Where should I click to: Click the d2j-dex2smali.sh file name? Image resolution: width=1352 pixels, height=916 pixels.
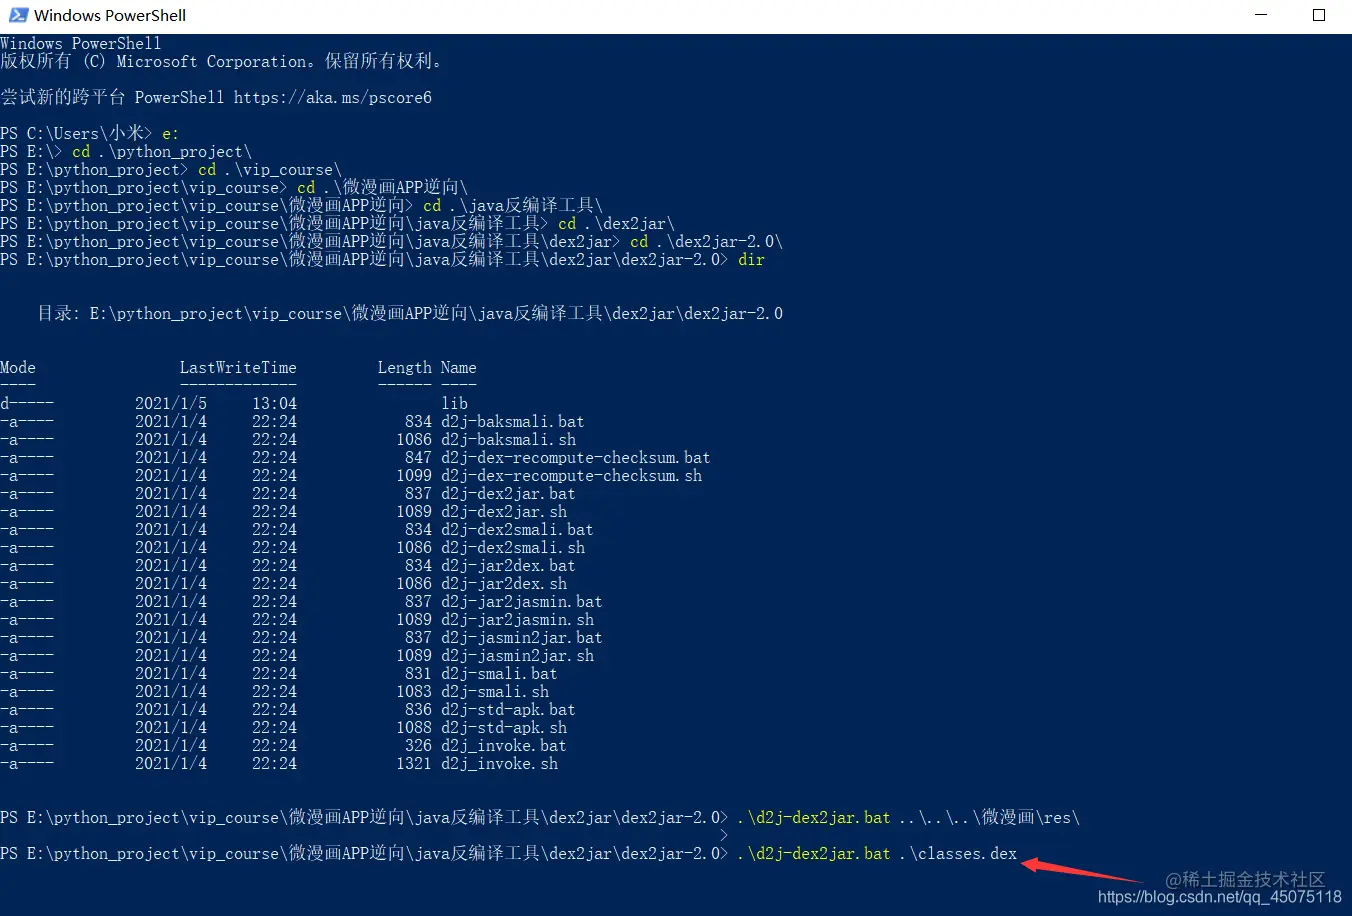[x=513, y=548]
